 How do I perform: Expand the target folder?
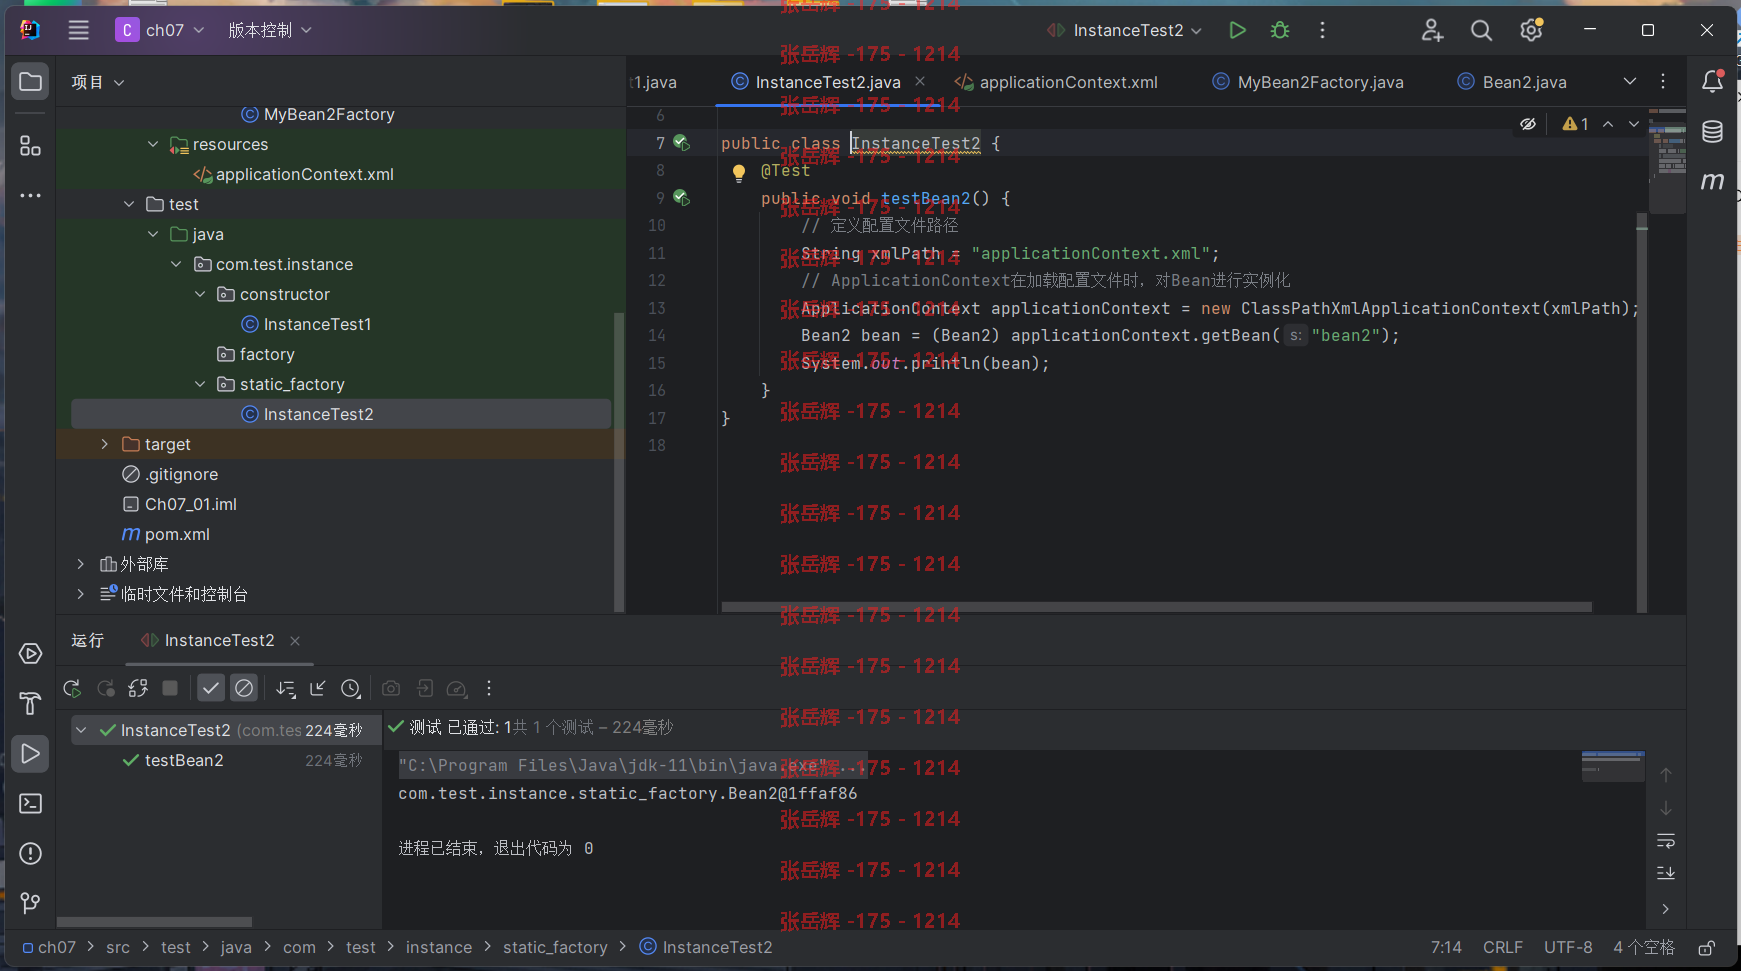[x=104, y=444]
